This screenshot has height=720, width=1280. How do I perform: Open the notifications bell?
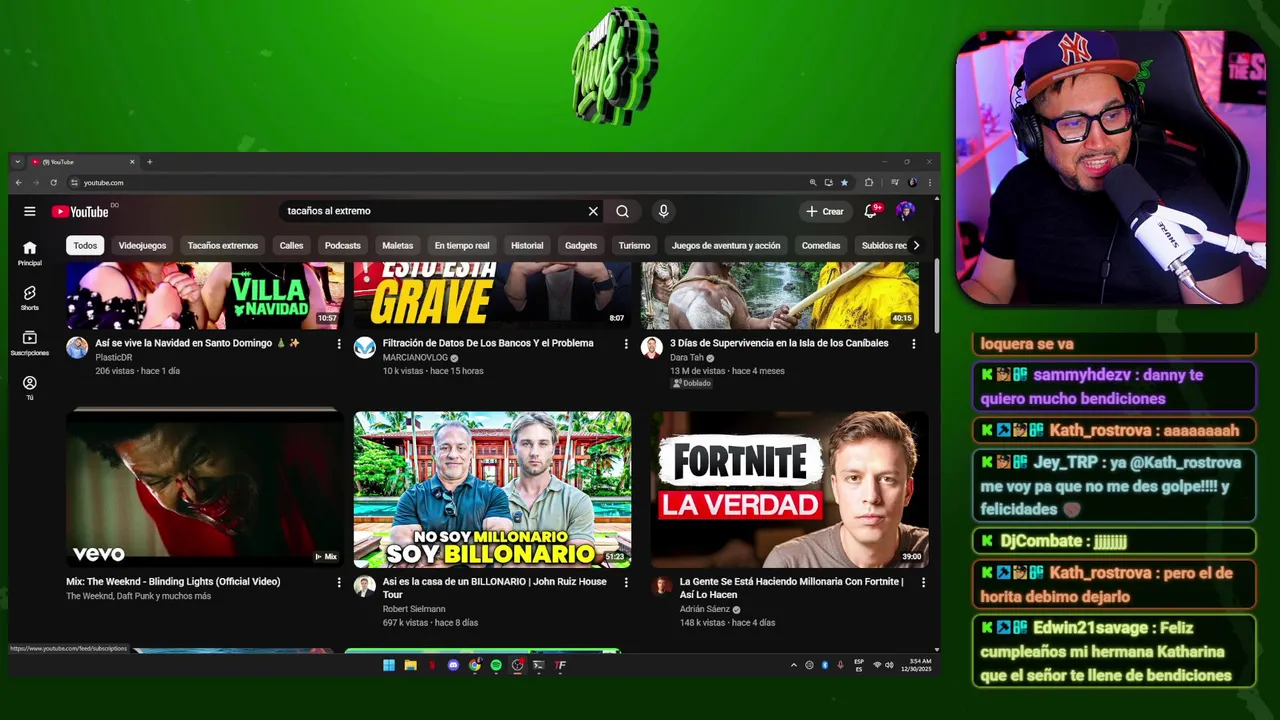click(x=871, y=211)
